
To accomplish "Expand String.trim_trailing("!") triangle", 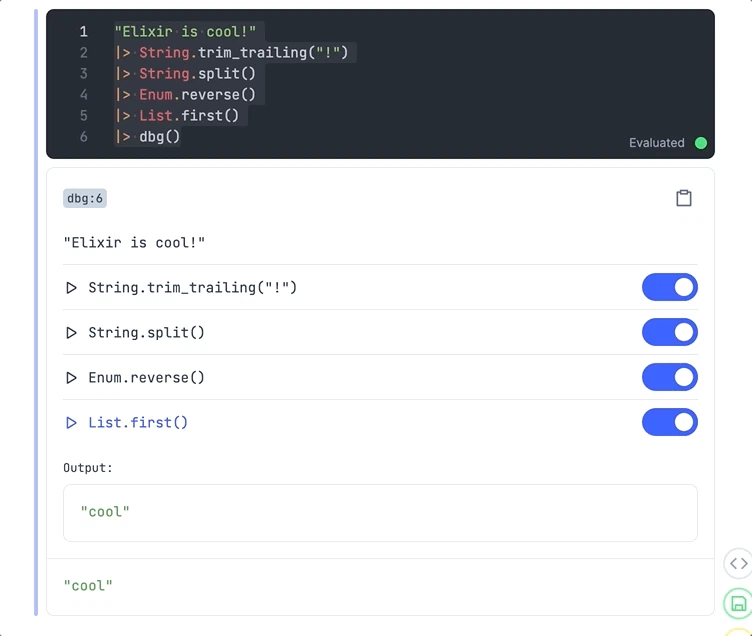I will click(x=71, y=288).
